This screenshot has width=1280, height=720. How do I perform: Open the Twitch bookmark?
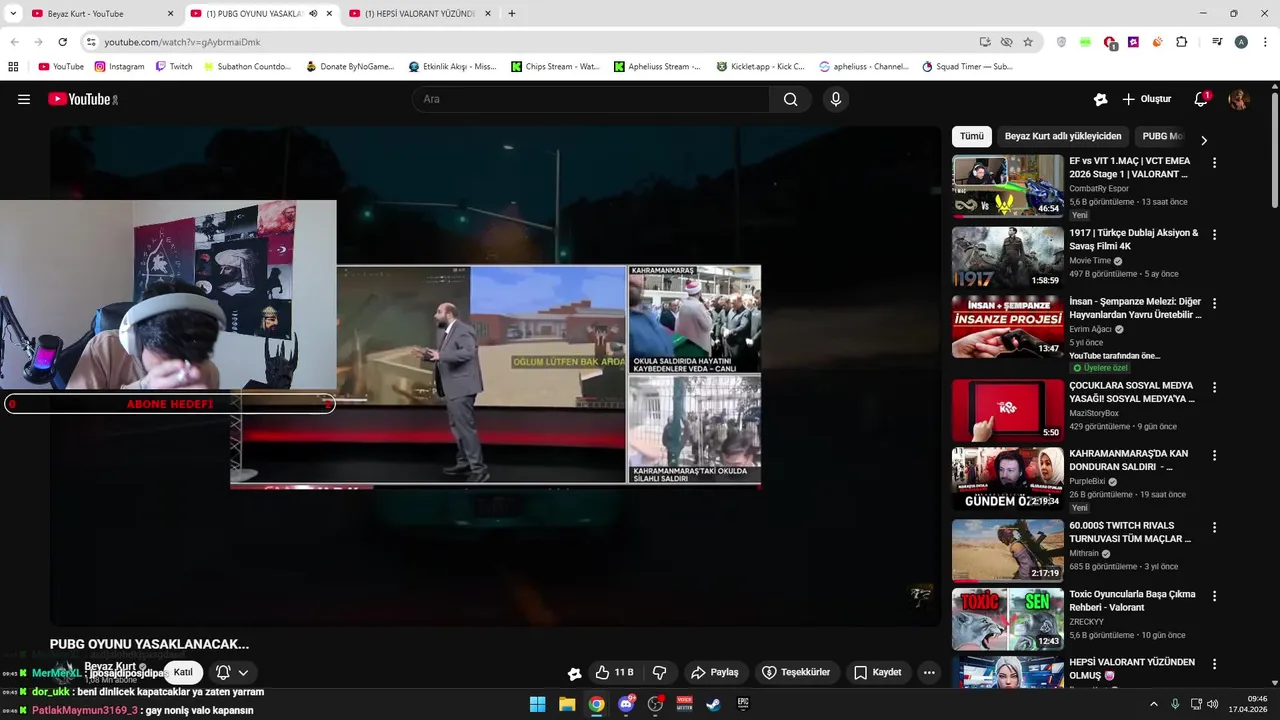pos(174,67)
